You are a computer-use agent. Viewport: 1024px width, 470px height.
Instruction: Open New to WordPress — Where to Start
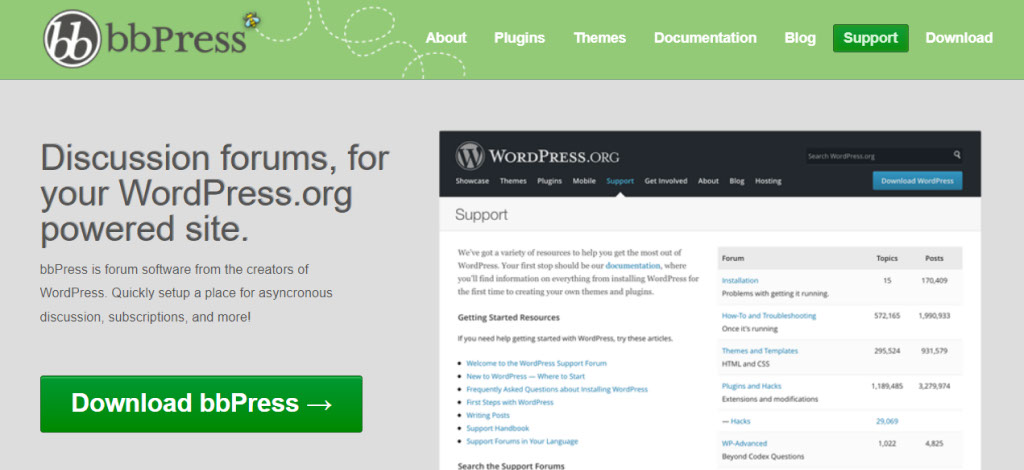(x=526, y=376)
